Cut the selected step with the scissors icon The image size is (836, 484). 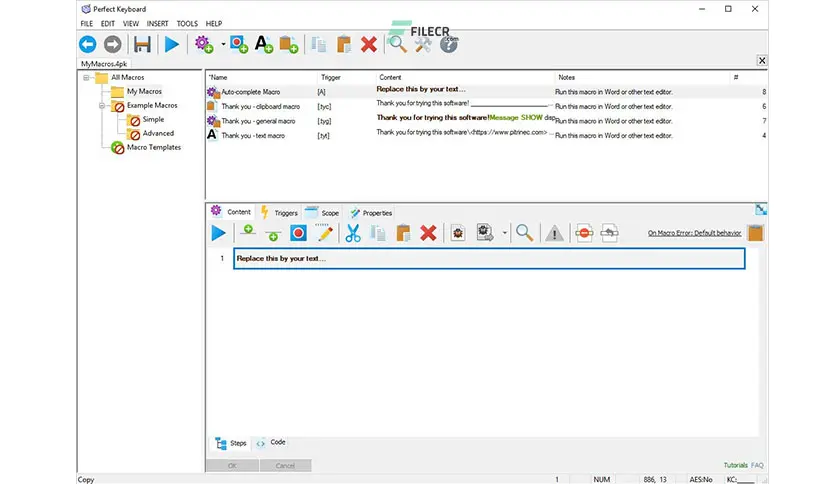[x=353, y=233]
